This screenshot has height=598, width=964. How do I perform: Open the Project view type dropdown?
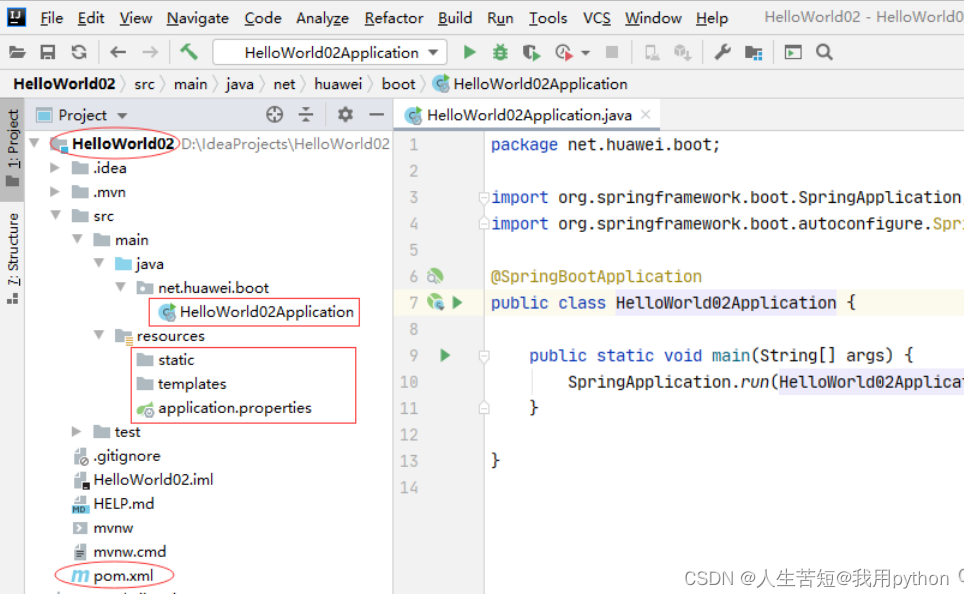click(122, 116)
